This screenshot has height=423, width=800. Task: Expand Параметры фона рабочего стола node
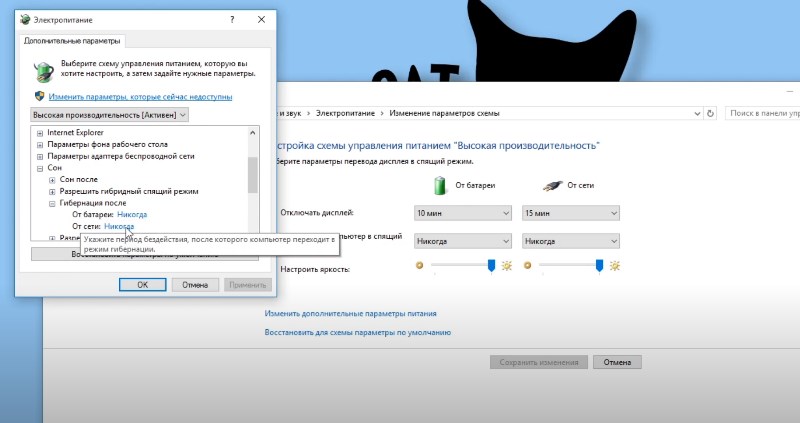40,145
